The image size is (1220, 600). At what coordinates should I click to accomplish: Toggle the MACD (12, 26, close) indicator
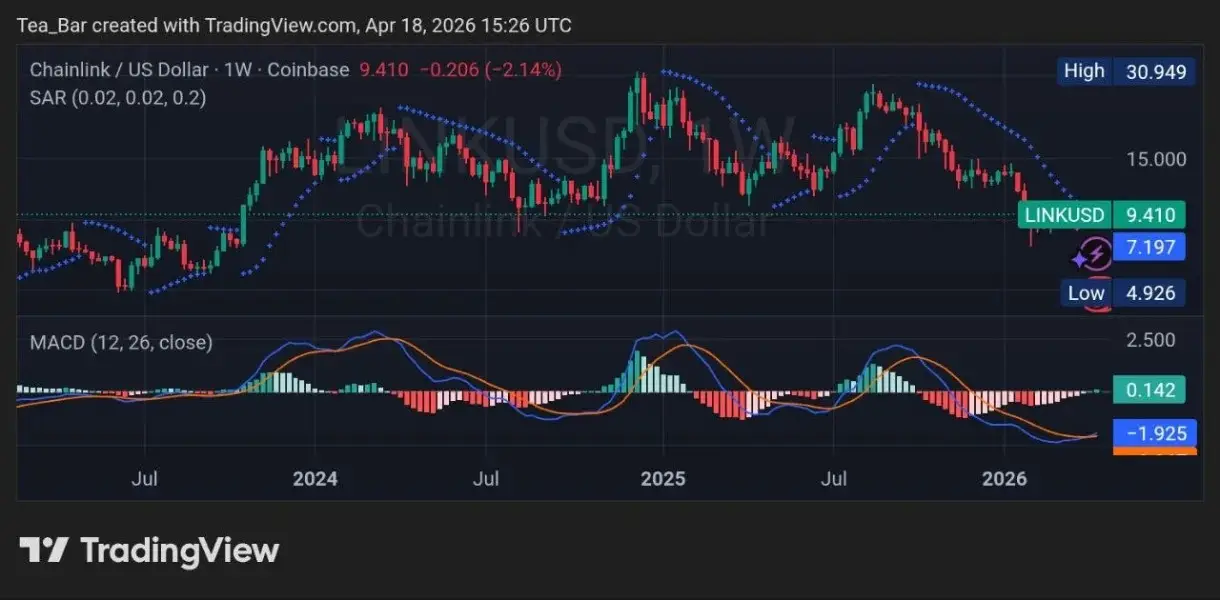click(122, 342)
